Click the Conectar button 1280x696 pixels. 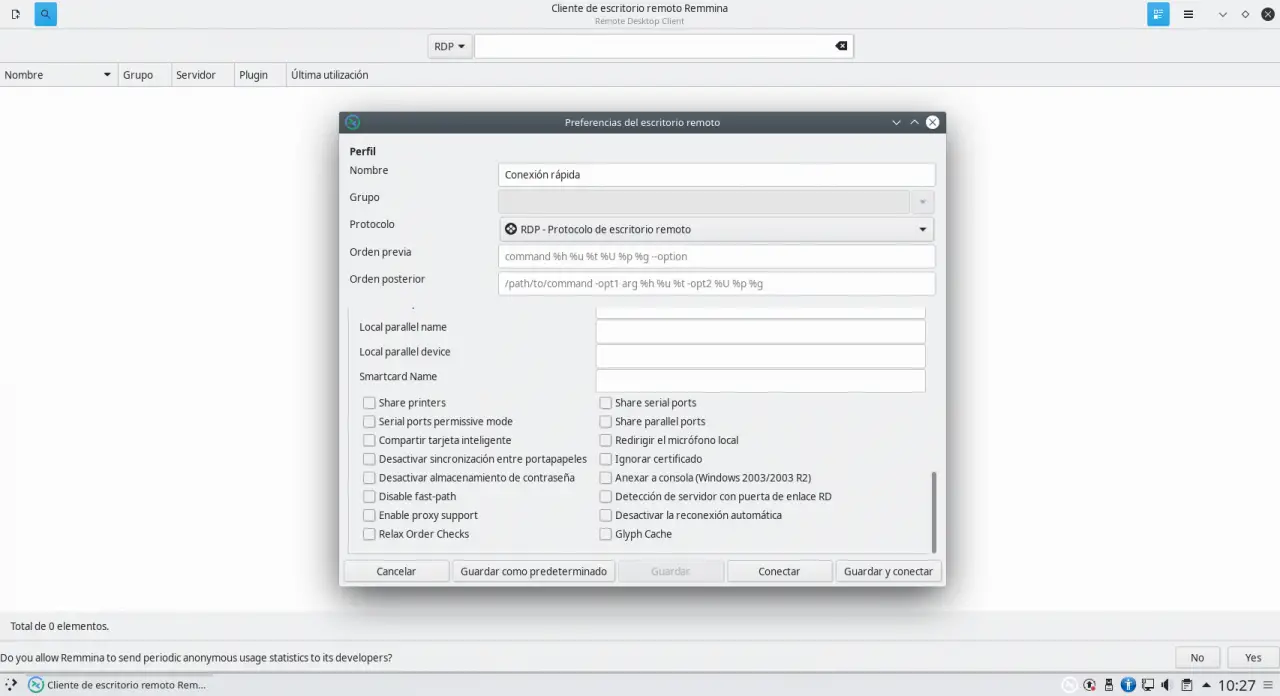coord(779,571)
